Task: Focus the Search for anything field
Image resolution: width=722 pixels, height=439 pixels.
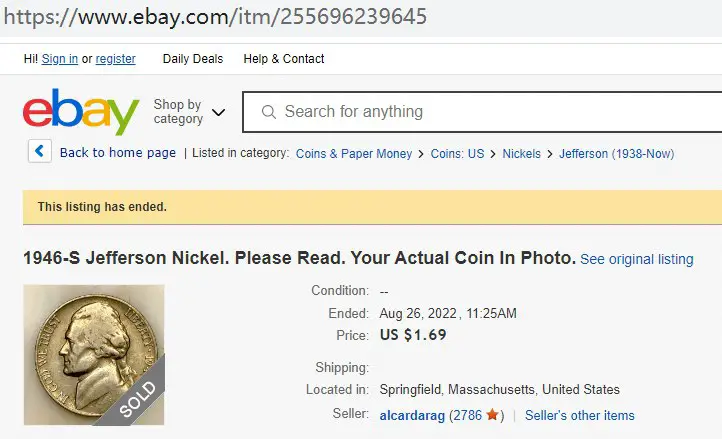Action: tap(482, 112)
